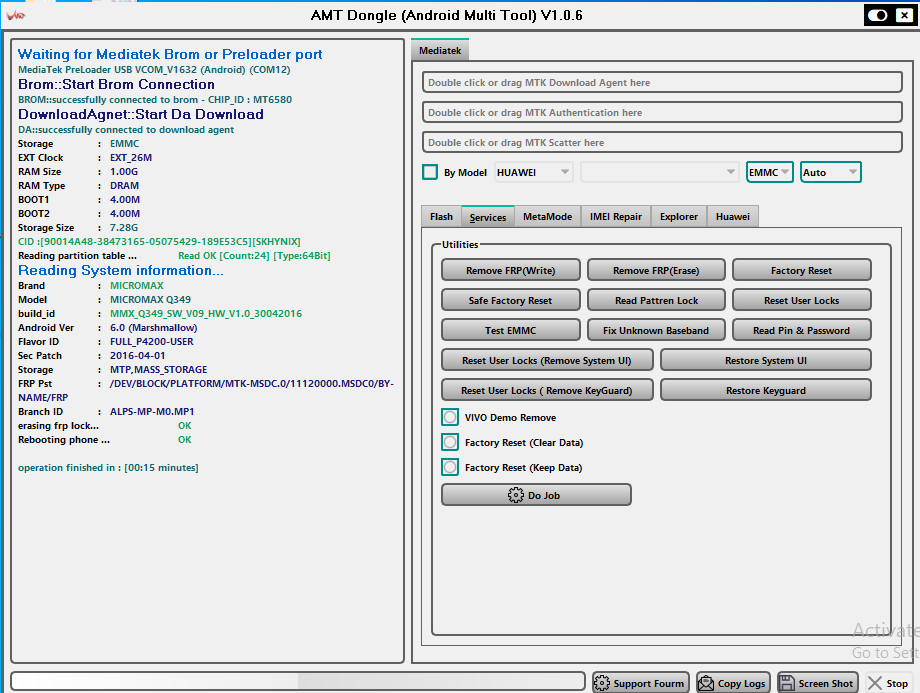Run the Test EMMC utility
Image resolution: width=920 pixels, height=693 pixels.
point(510,330)
